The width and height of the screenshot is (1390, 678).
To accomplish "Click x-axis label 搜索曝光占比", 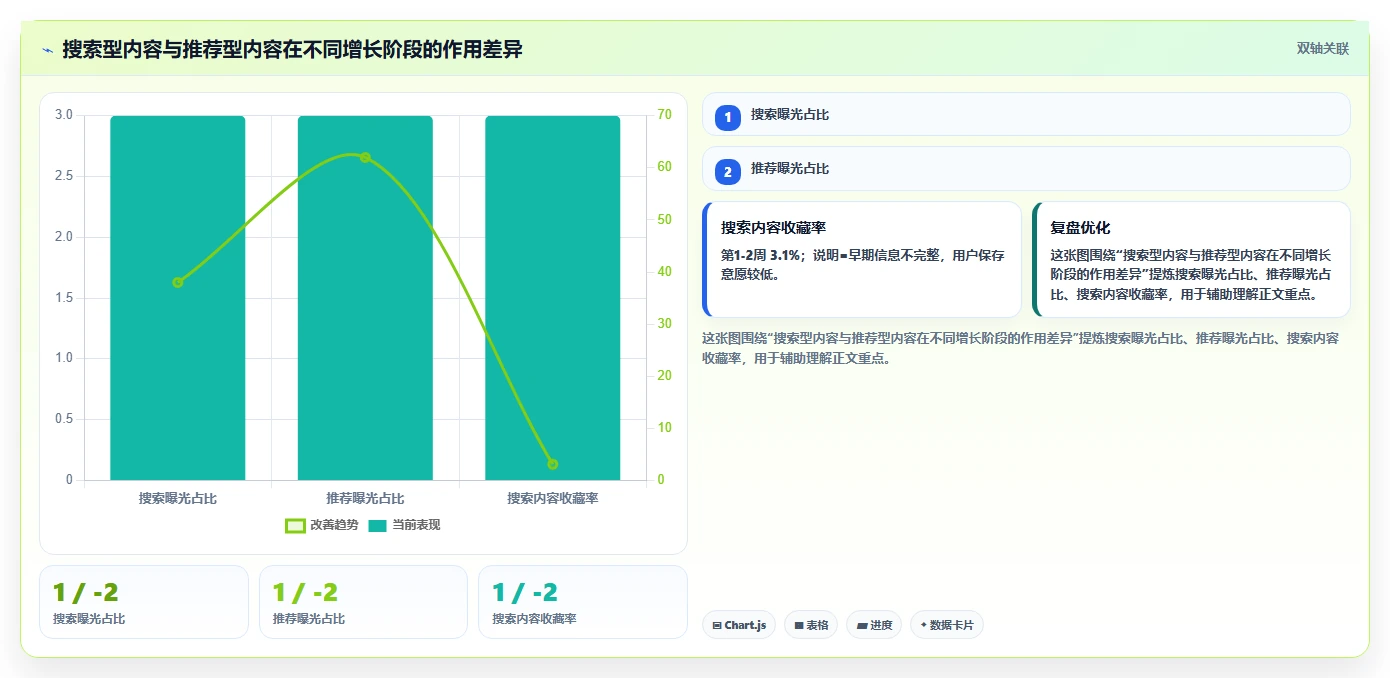I will (x=178, y=498).
